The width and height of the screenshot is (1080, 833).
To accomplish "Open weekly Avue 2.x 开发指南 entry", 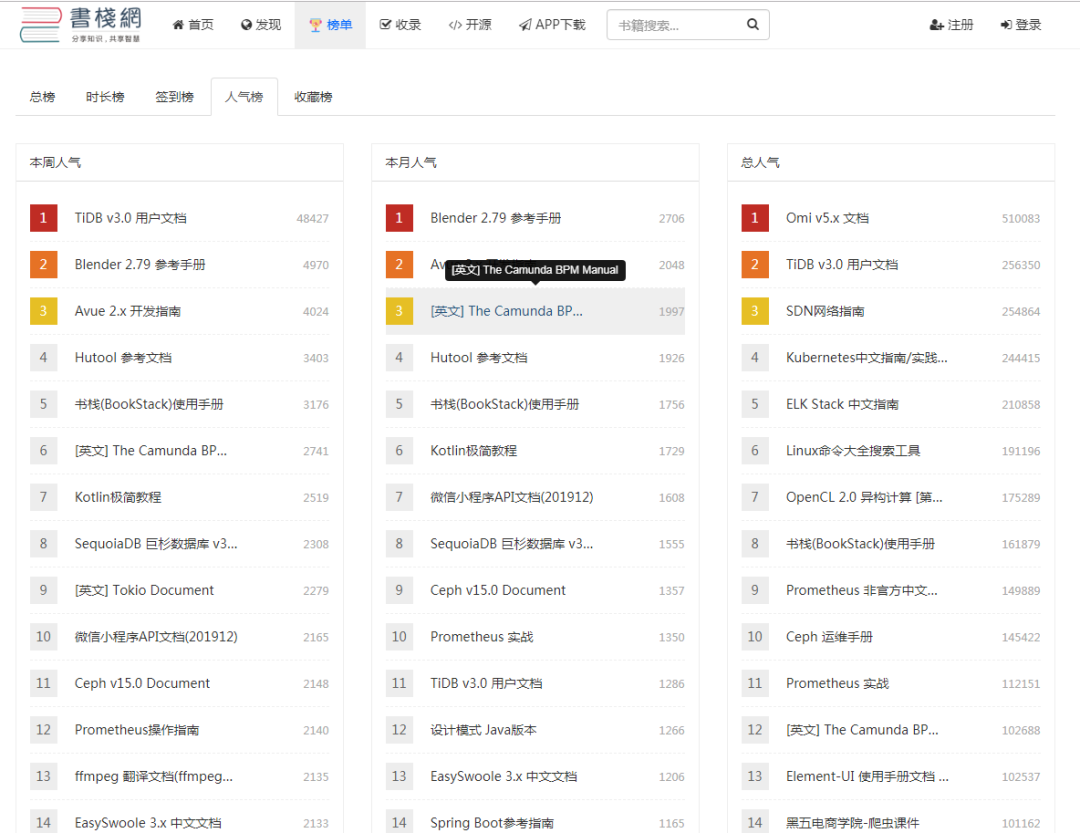I will coord(128,311).
